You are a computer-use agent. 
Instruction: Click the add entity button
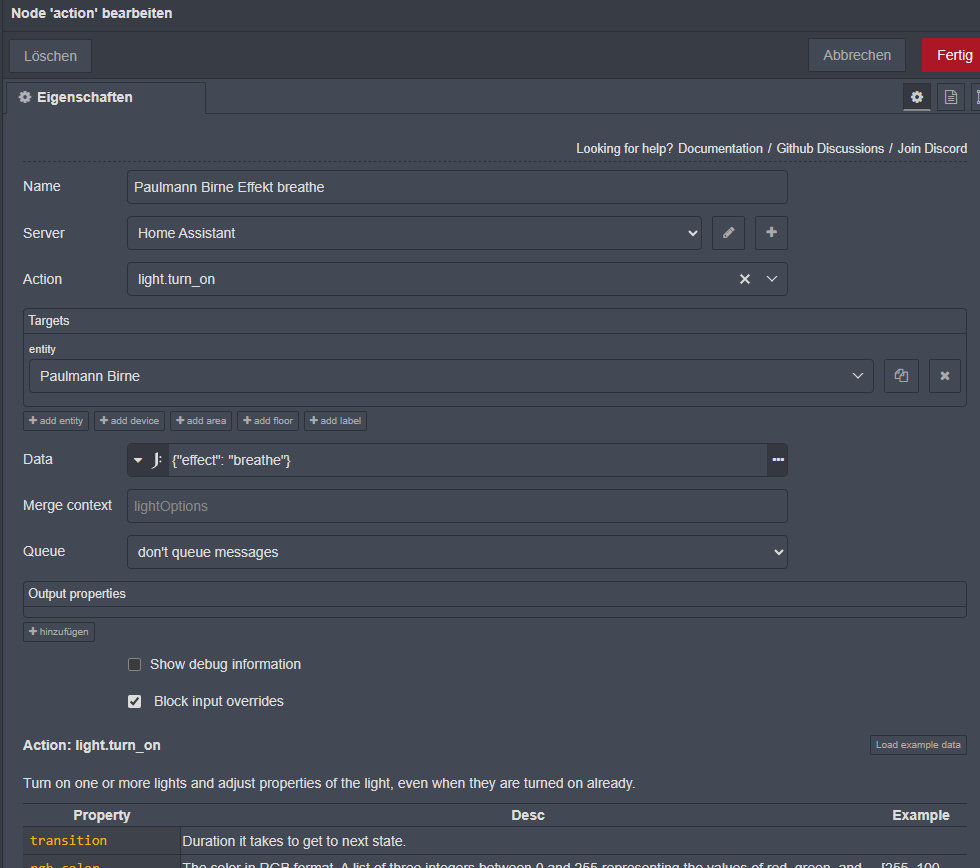click(56, 421)
